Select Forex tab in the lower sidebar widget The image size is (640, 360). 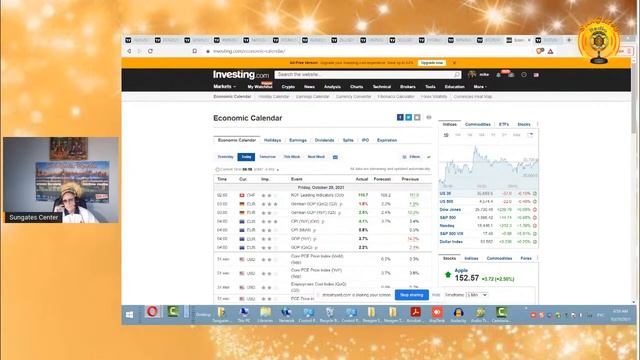526,258
